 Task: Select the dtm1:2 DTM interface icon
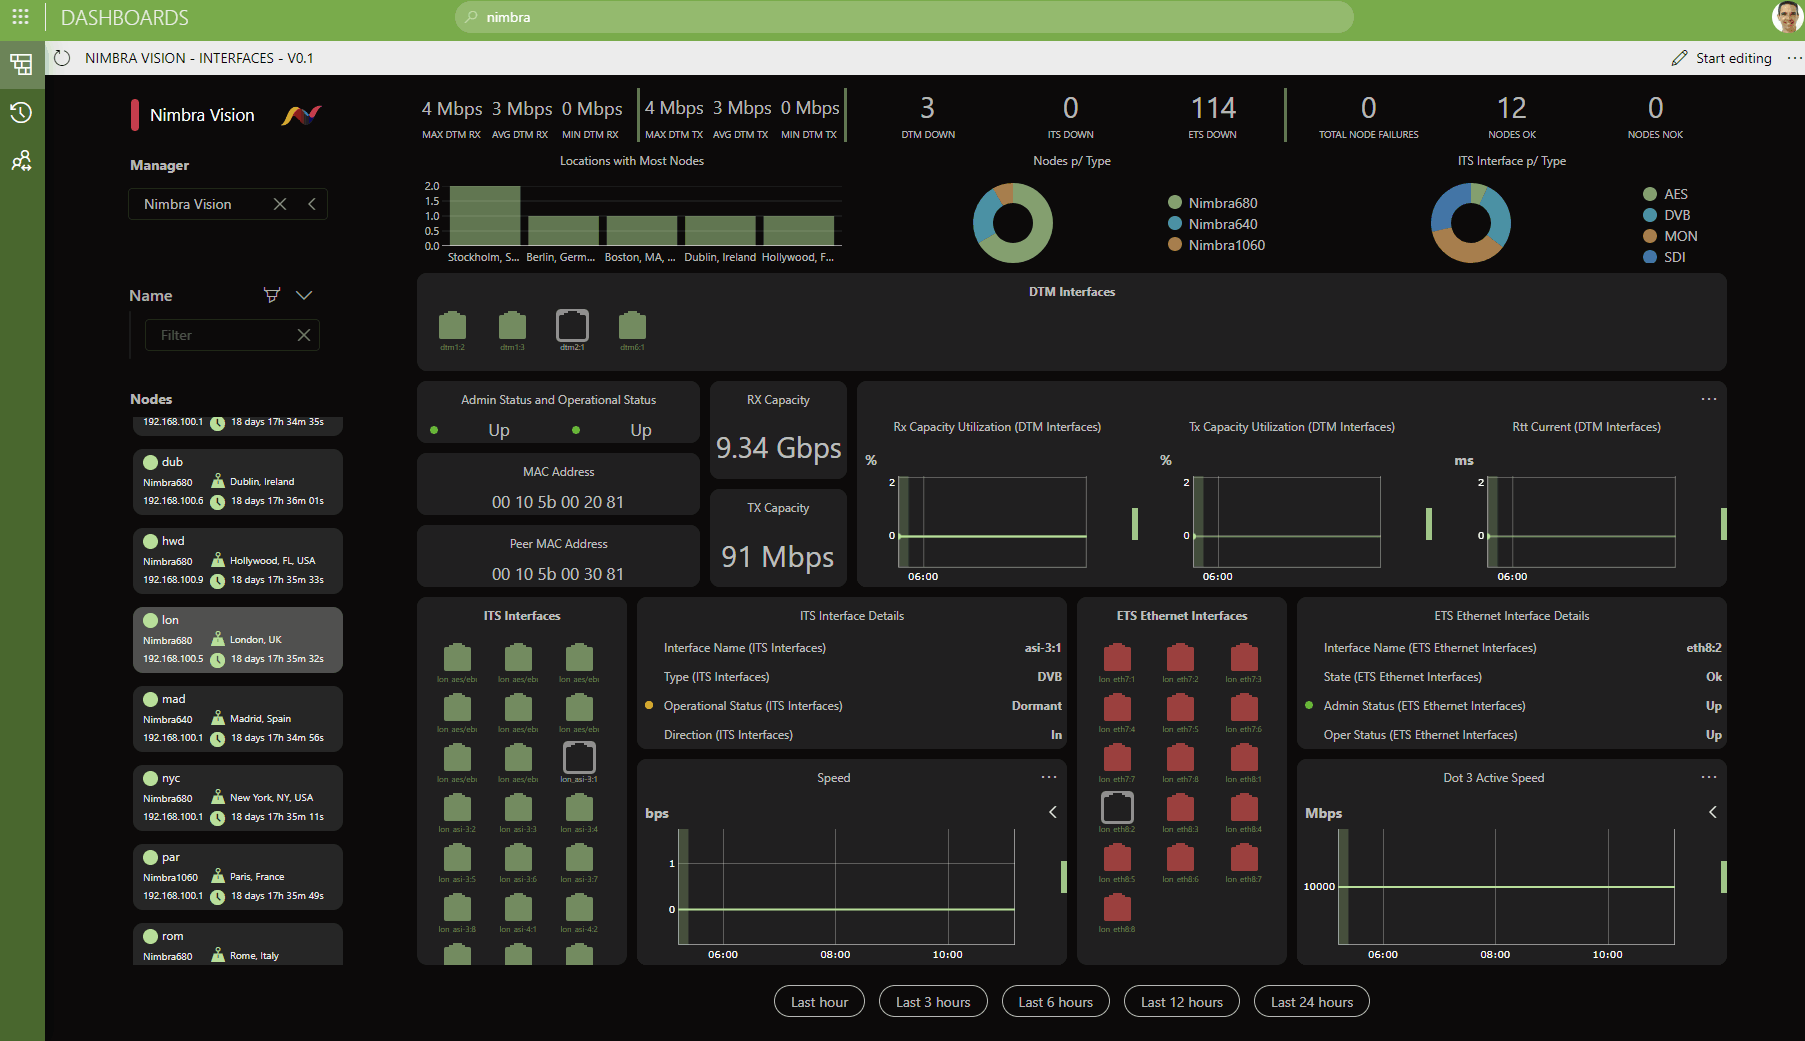click(x=452, y=325)
